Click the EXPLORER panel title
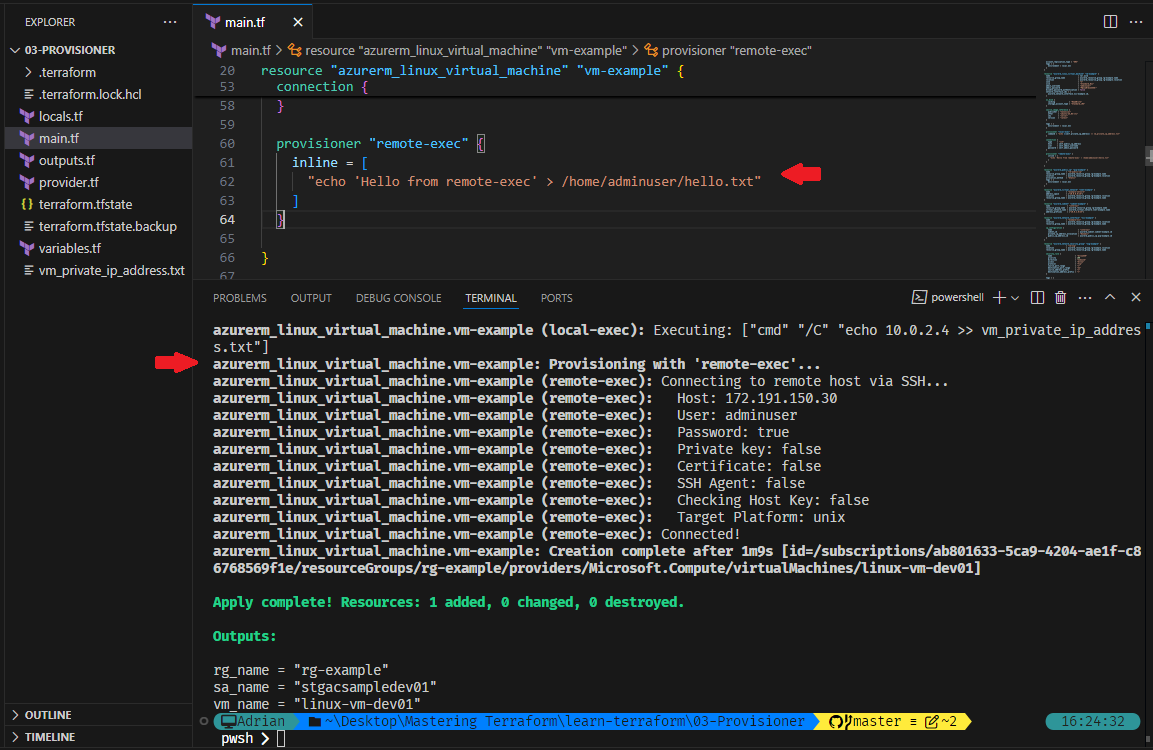 pos(50,22)
